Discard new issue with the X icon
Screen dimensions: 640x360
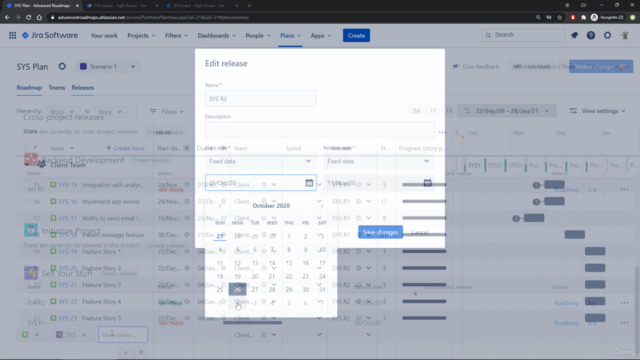tap(141, 352)
